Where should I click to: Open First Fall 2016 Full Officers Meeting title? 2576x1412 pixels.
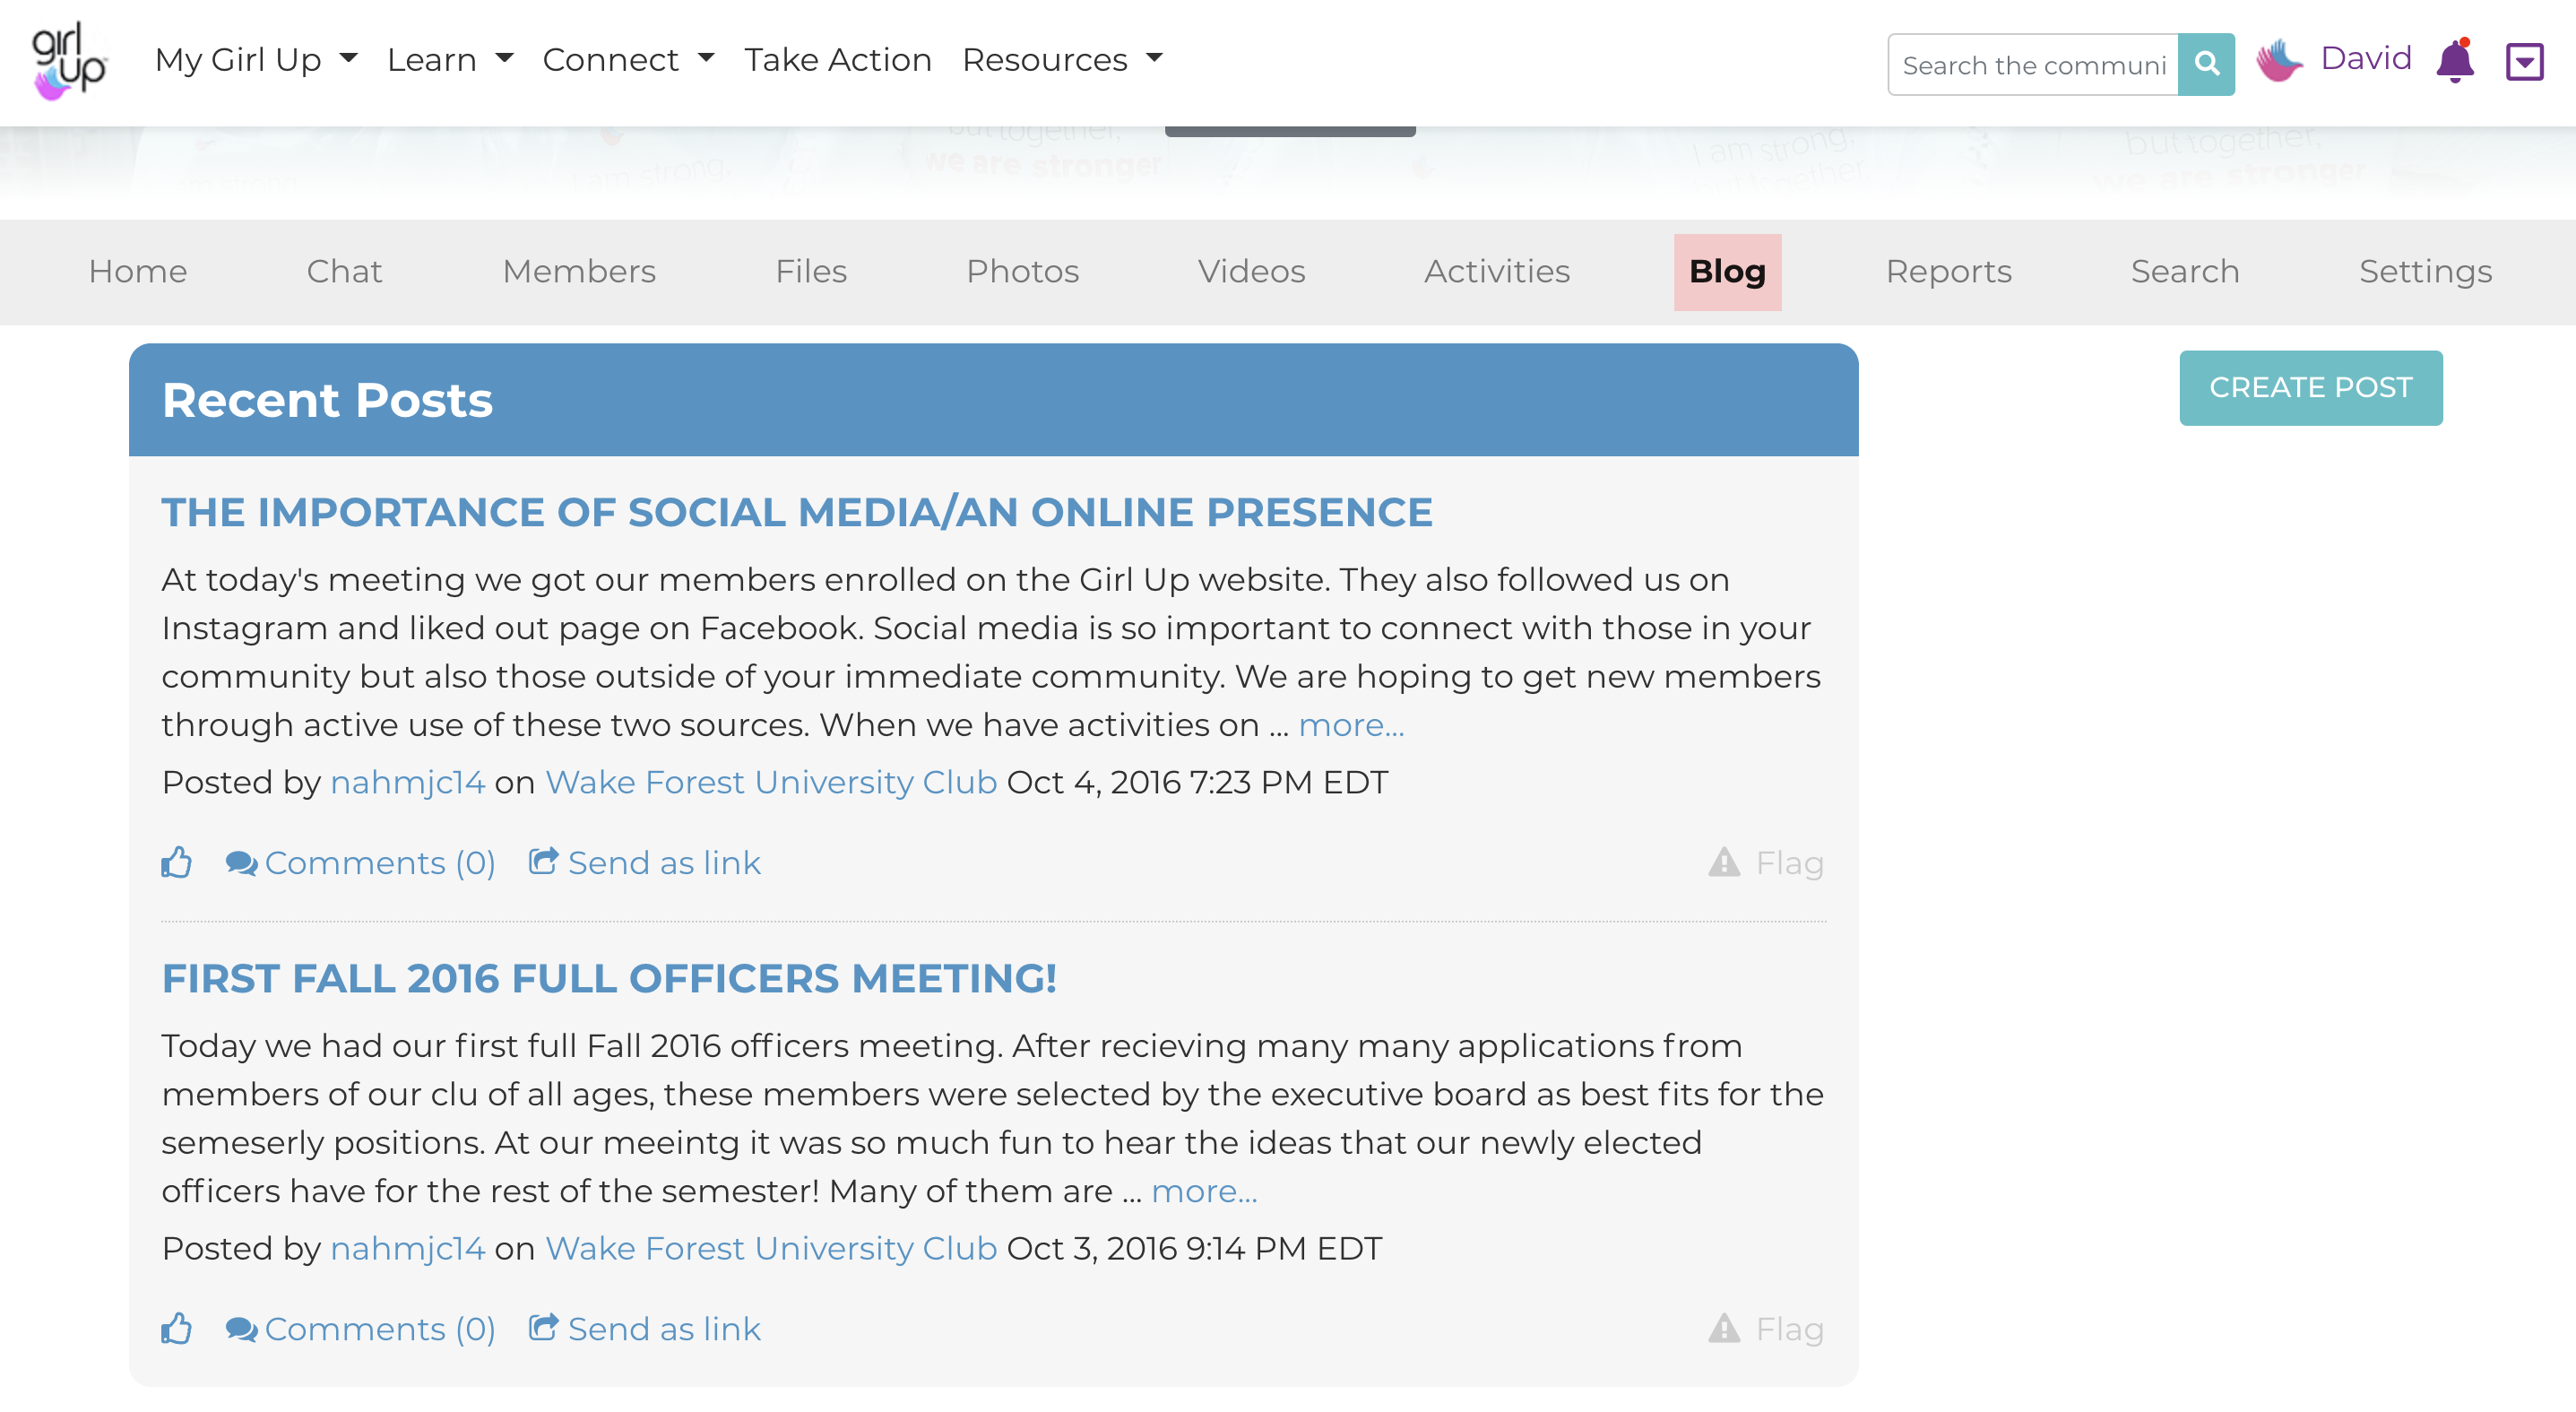tap(609, 978)
